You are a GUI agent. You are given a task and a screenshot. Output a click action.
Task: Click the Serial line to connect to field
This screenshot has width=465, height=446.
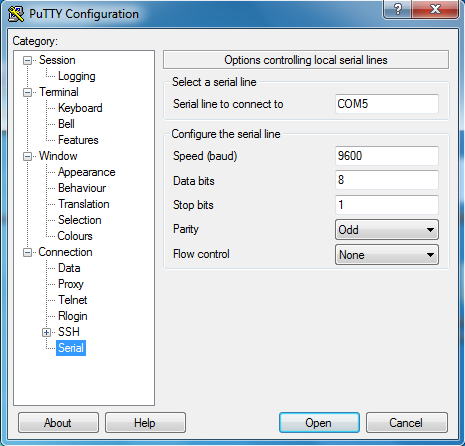pos(387,104)
